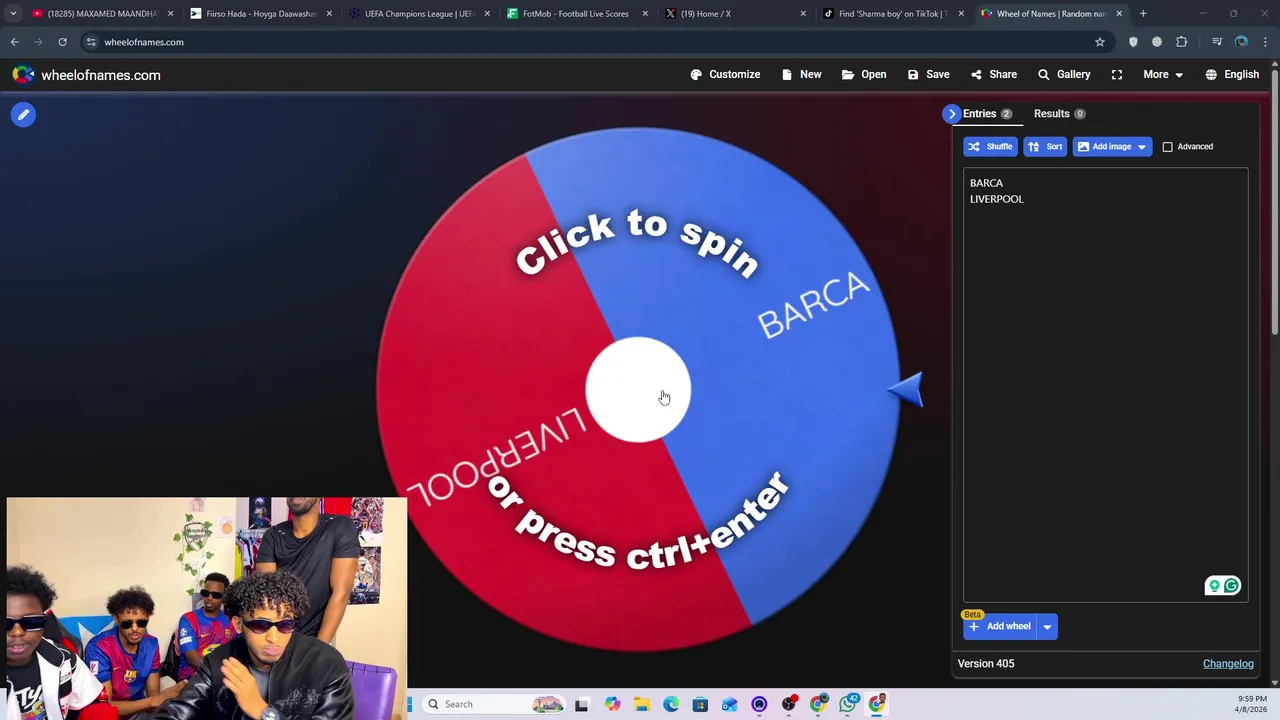Click the blue pencil edit icon
Image resolution: width=1280 pixels, height=720 pixels.
(x=23, y=114)
